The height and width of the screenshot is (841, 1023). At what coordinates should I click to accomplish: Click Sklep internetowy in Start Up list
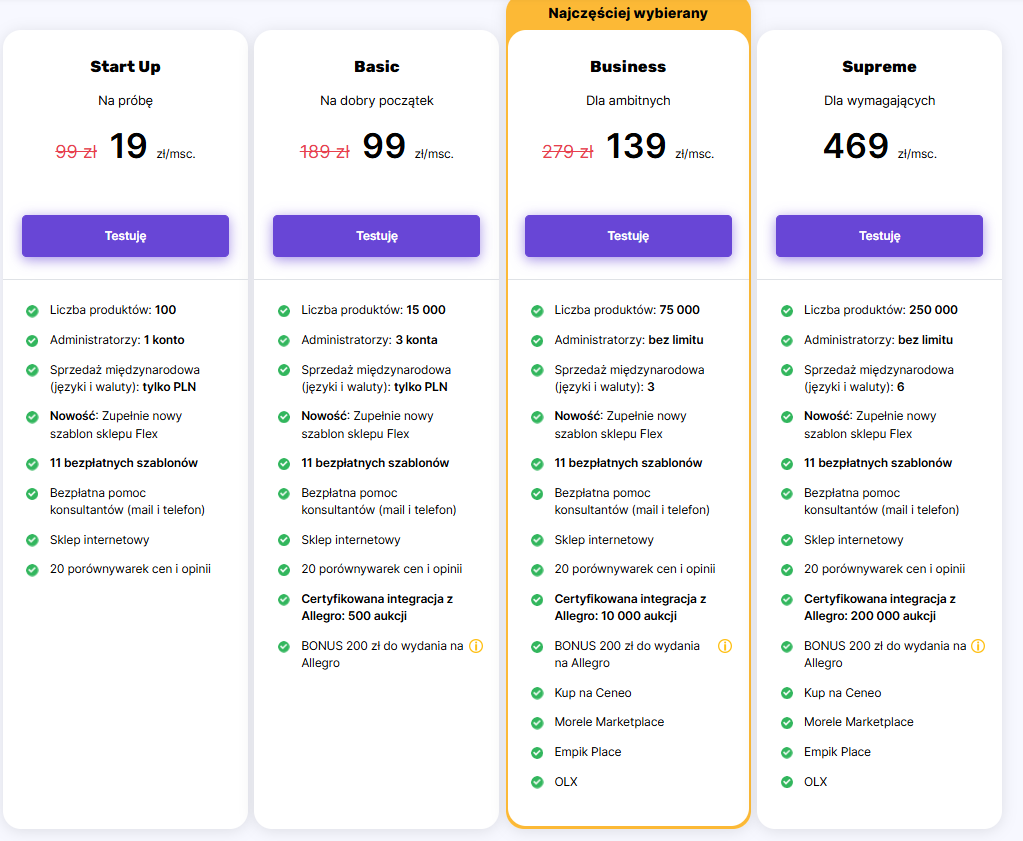pos(99,540)
